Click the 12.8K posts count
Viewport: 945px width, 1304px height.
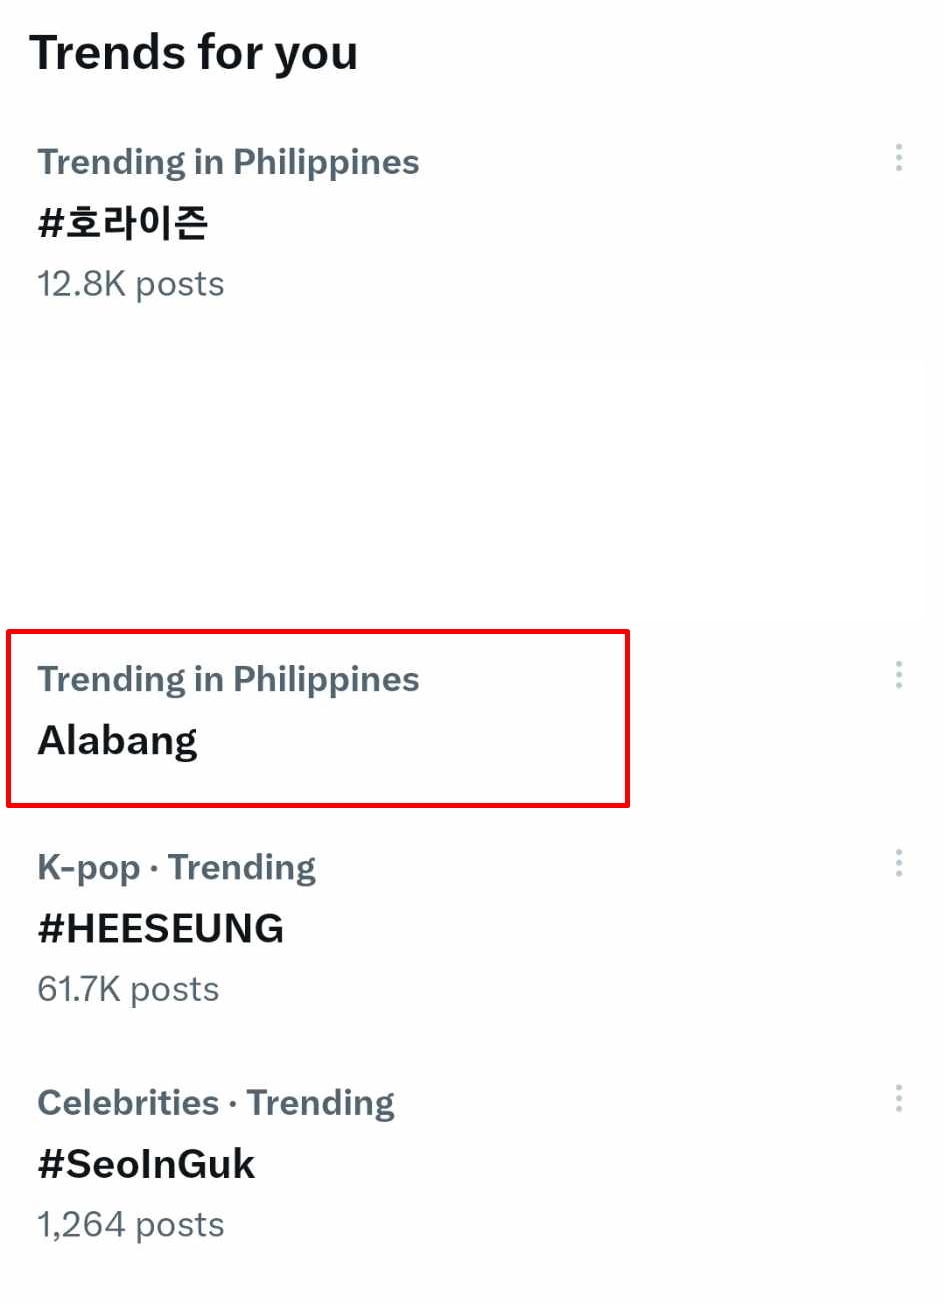130,283
